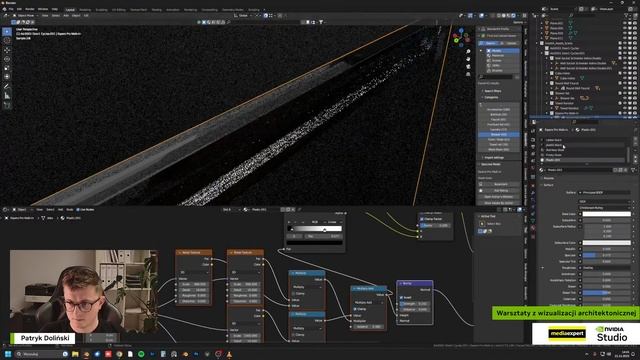Open the Windows Start menu

coord(8,354)
